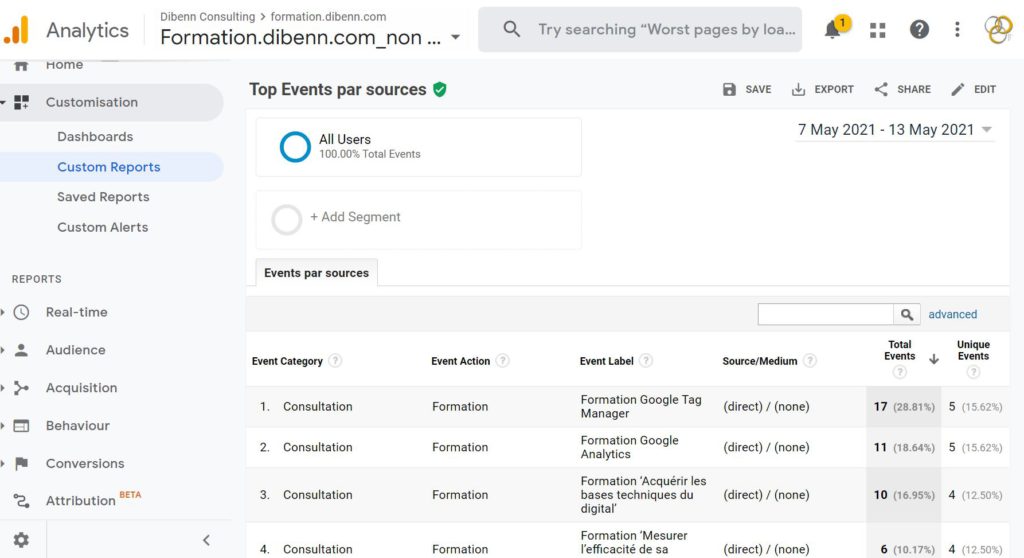This screenshot has height=558, width=1024.
Task: Open the Help question mark icon
Action: [x=920, y=29]
